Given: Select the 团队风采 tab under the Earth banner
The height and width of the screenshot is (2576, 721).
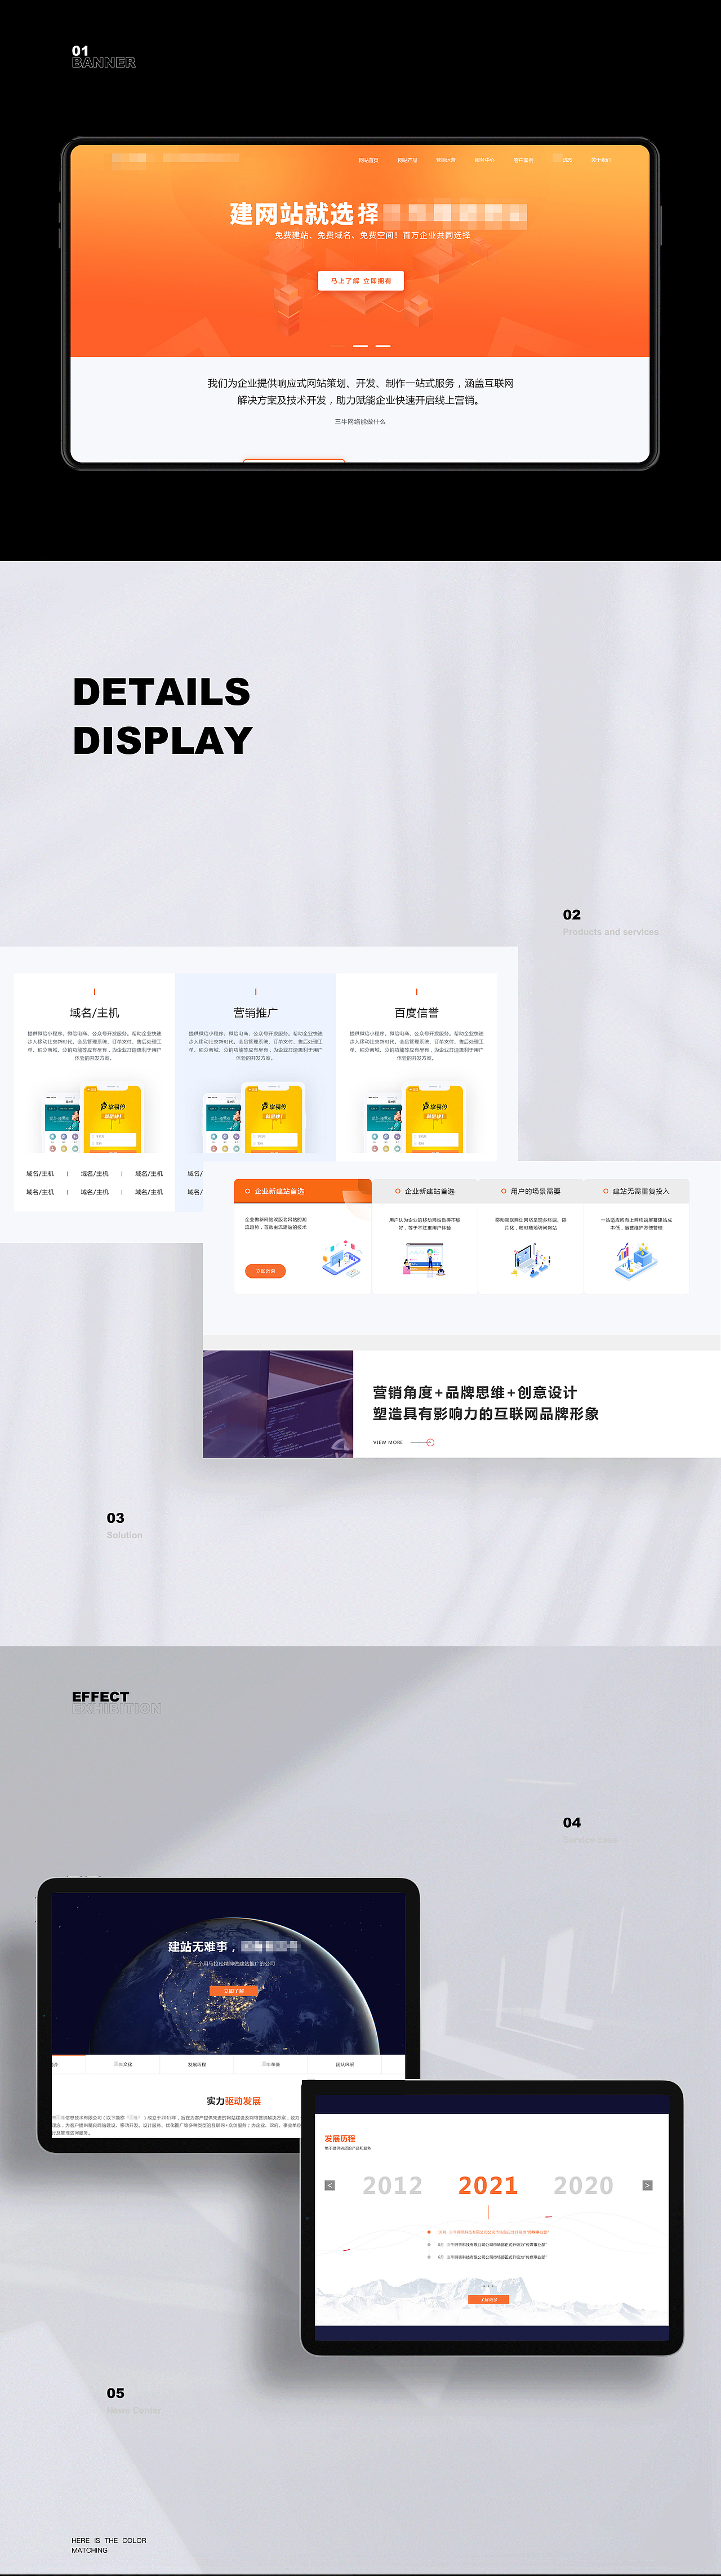Looking at the screenshot, I should pyautogui.click(x=345, y=2064).
